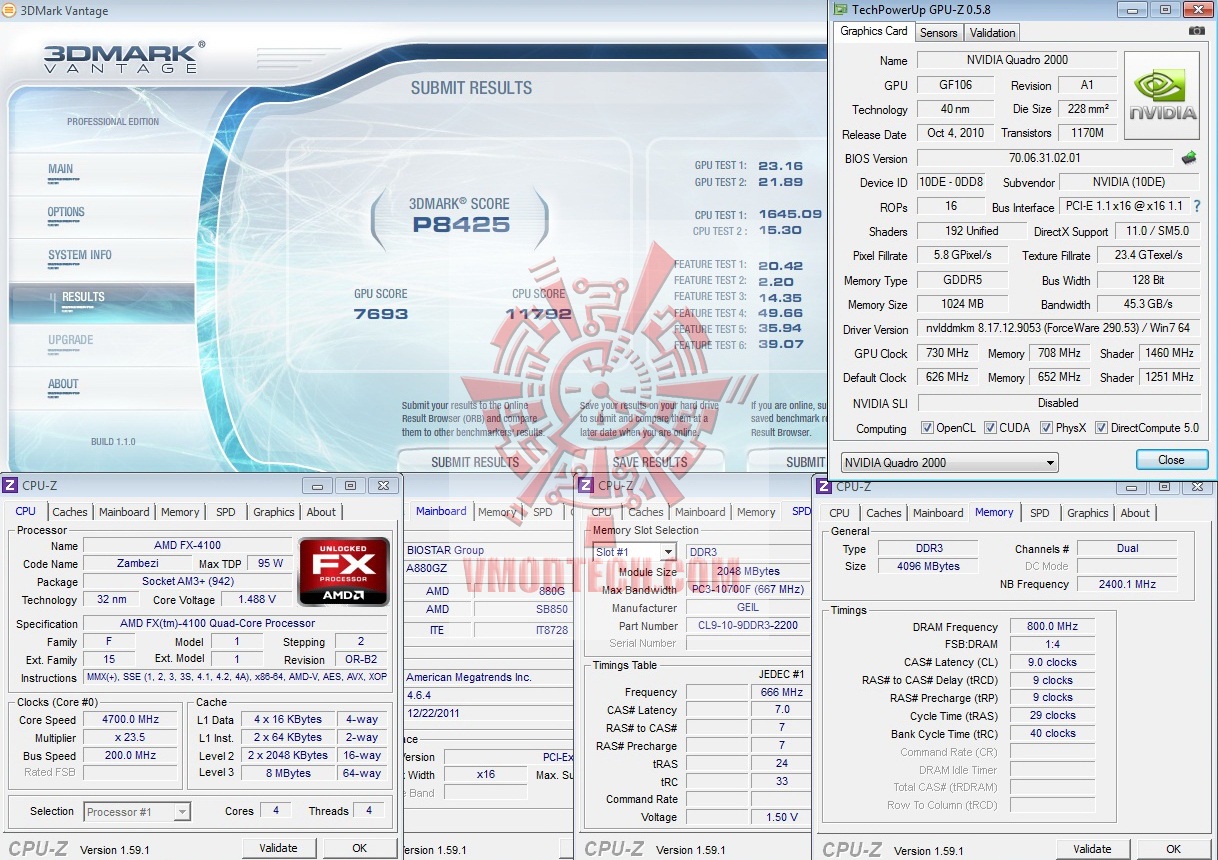The image size is (1218, 860).
Task: Click the Close button in GPU-Z
Action: (1171, 460)
